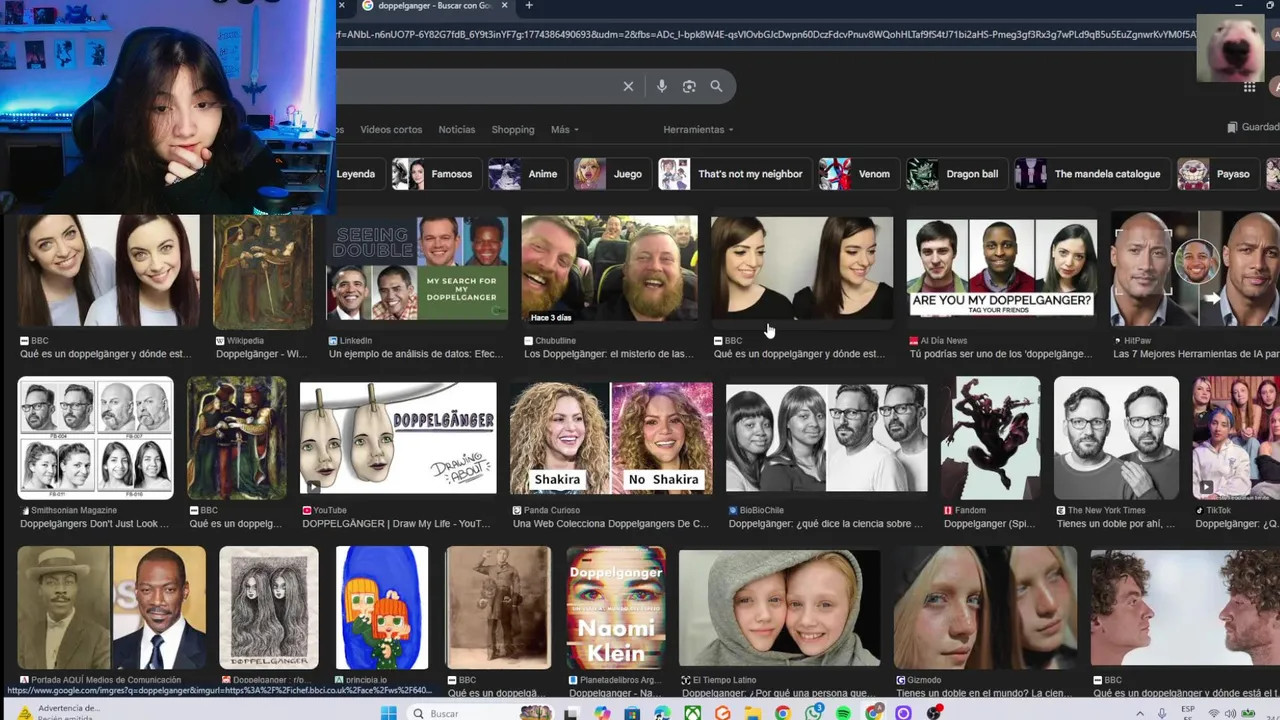The image size is (1280, 720).
Task: Open Microsoft Edge from the taskbar
Action: tap(662, 713)
